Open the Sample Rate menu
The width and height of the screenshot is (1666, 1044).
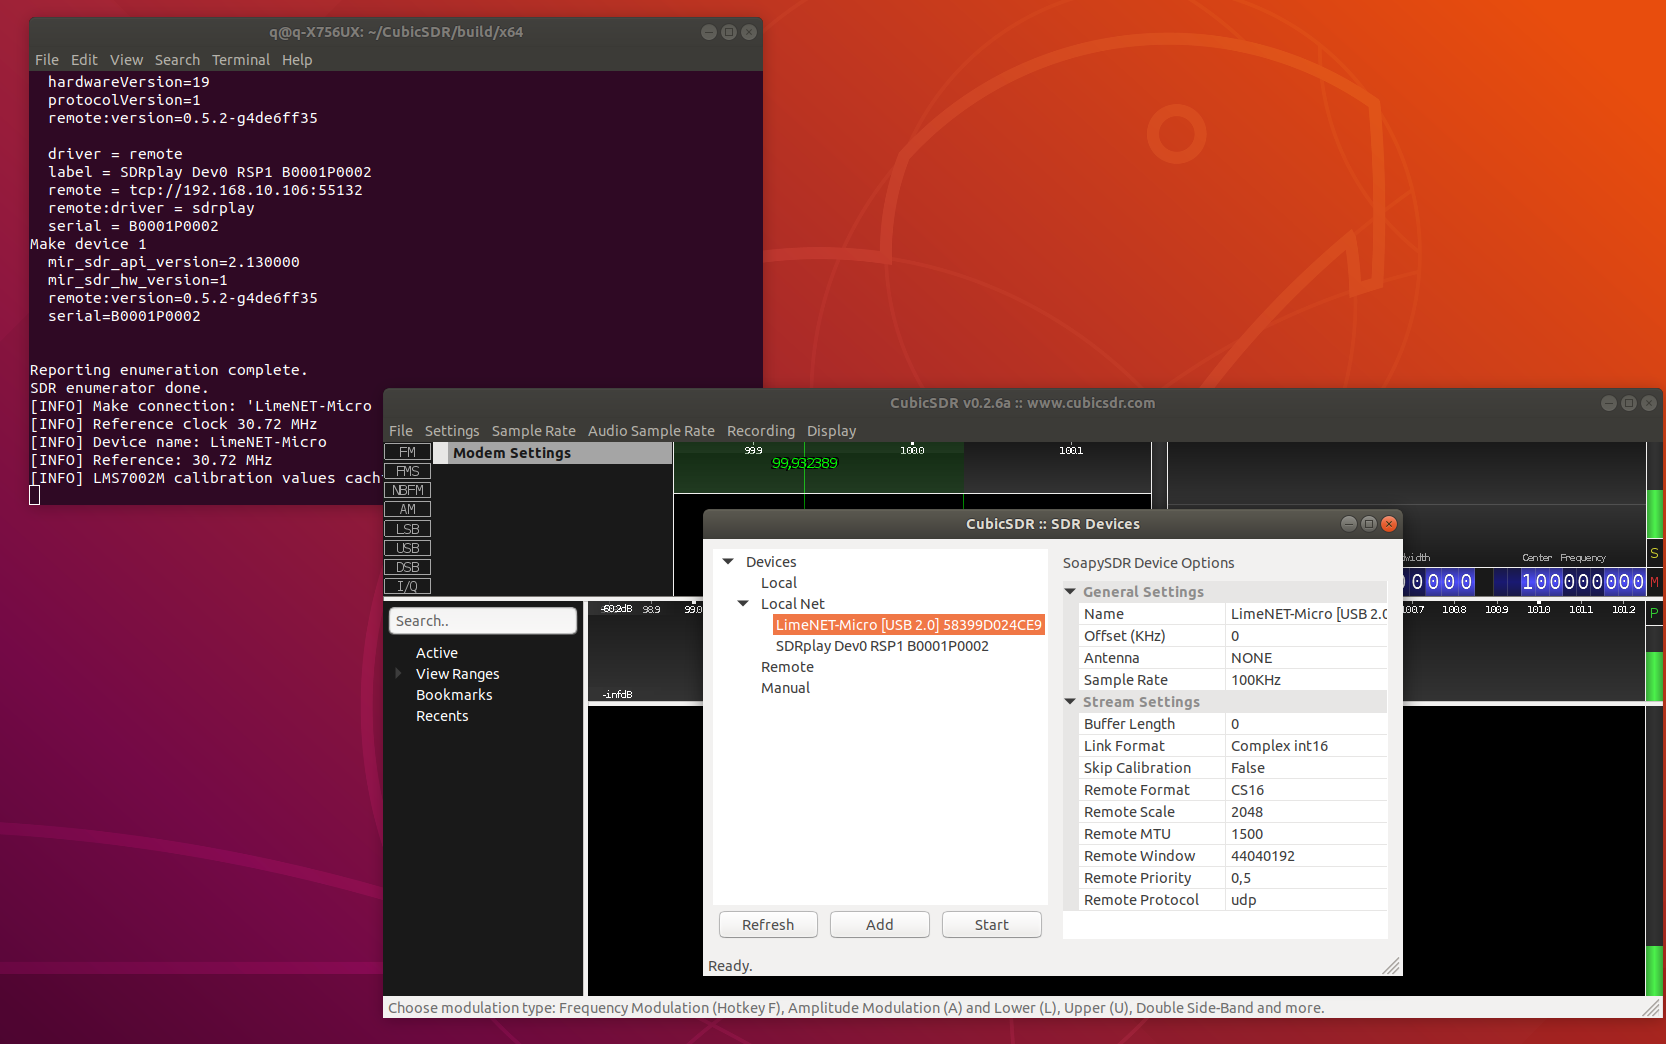pos(533,431)
